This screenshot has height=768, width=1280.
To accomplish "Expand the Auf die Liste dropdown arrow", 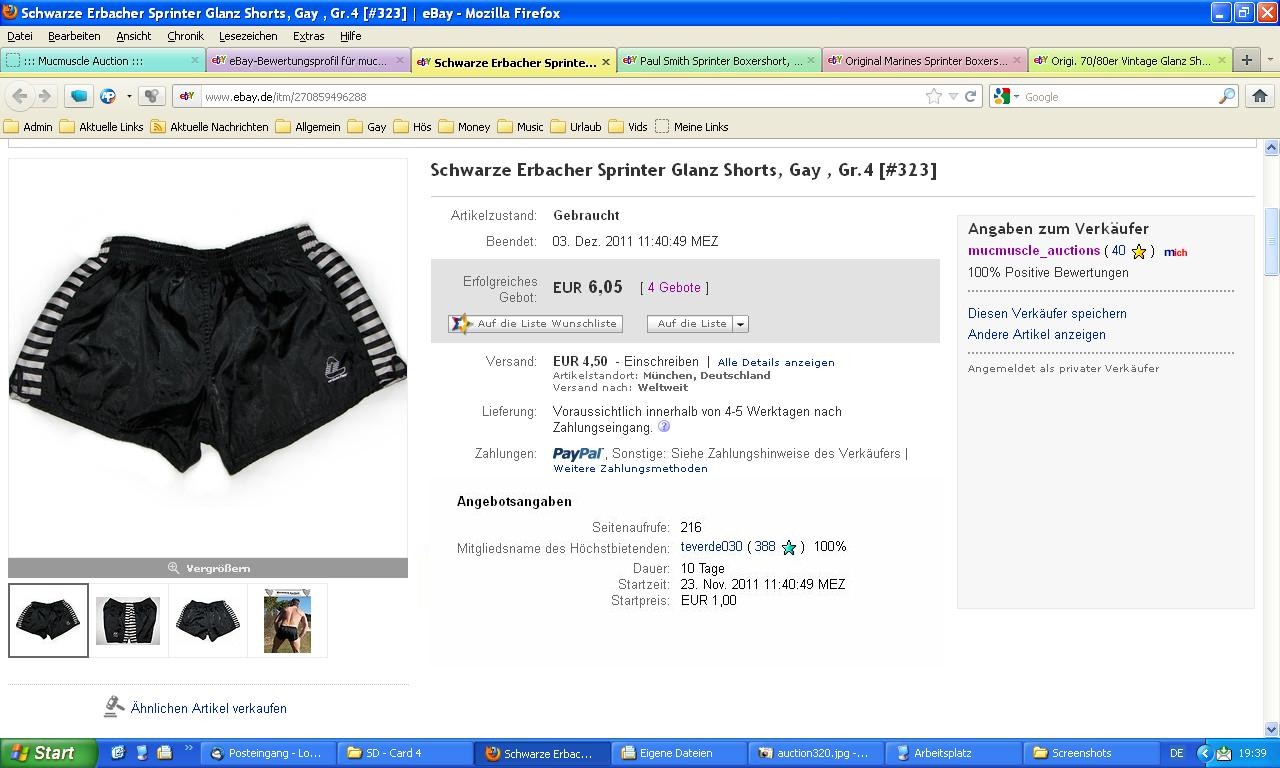I will 740,324.
